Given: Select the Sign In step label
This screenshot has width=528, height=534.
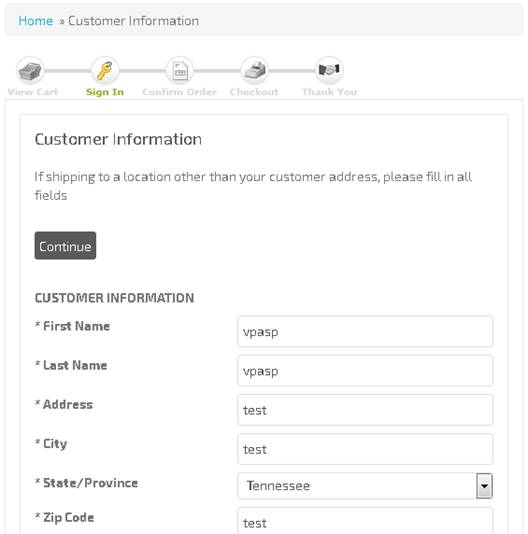Looking at the screenshot, I should [105, 92].
